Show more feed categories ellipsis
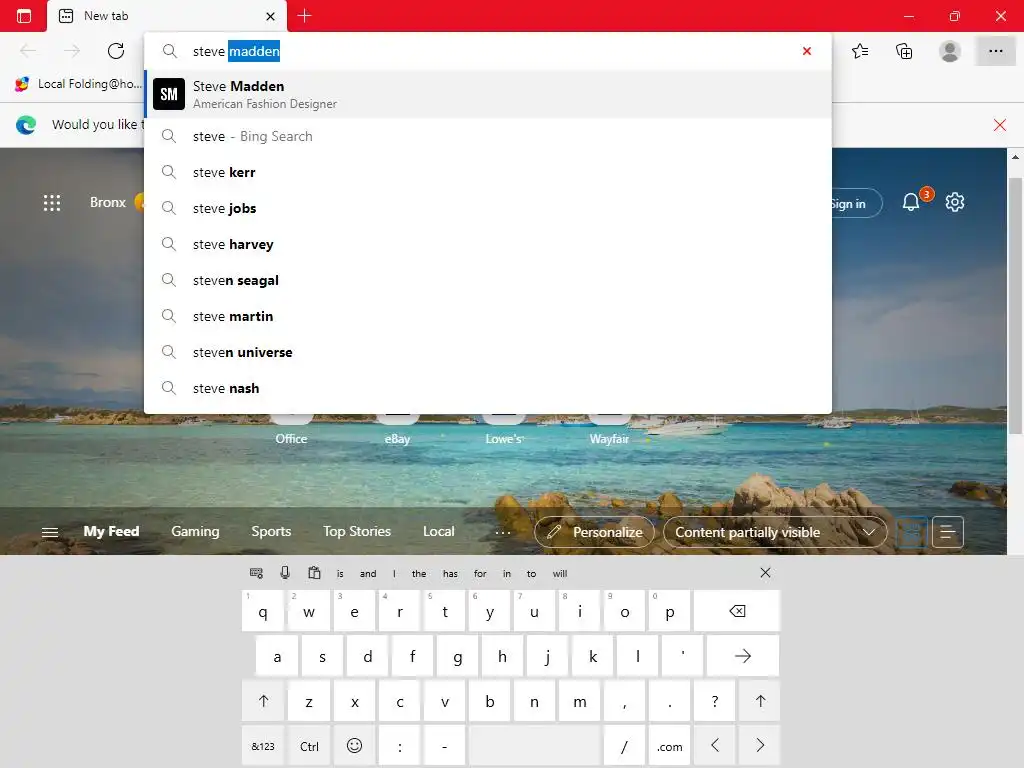 point(502,533)
